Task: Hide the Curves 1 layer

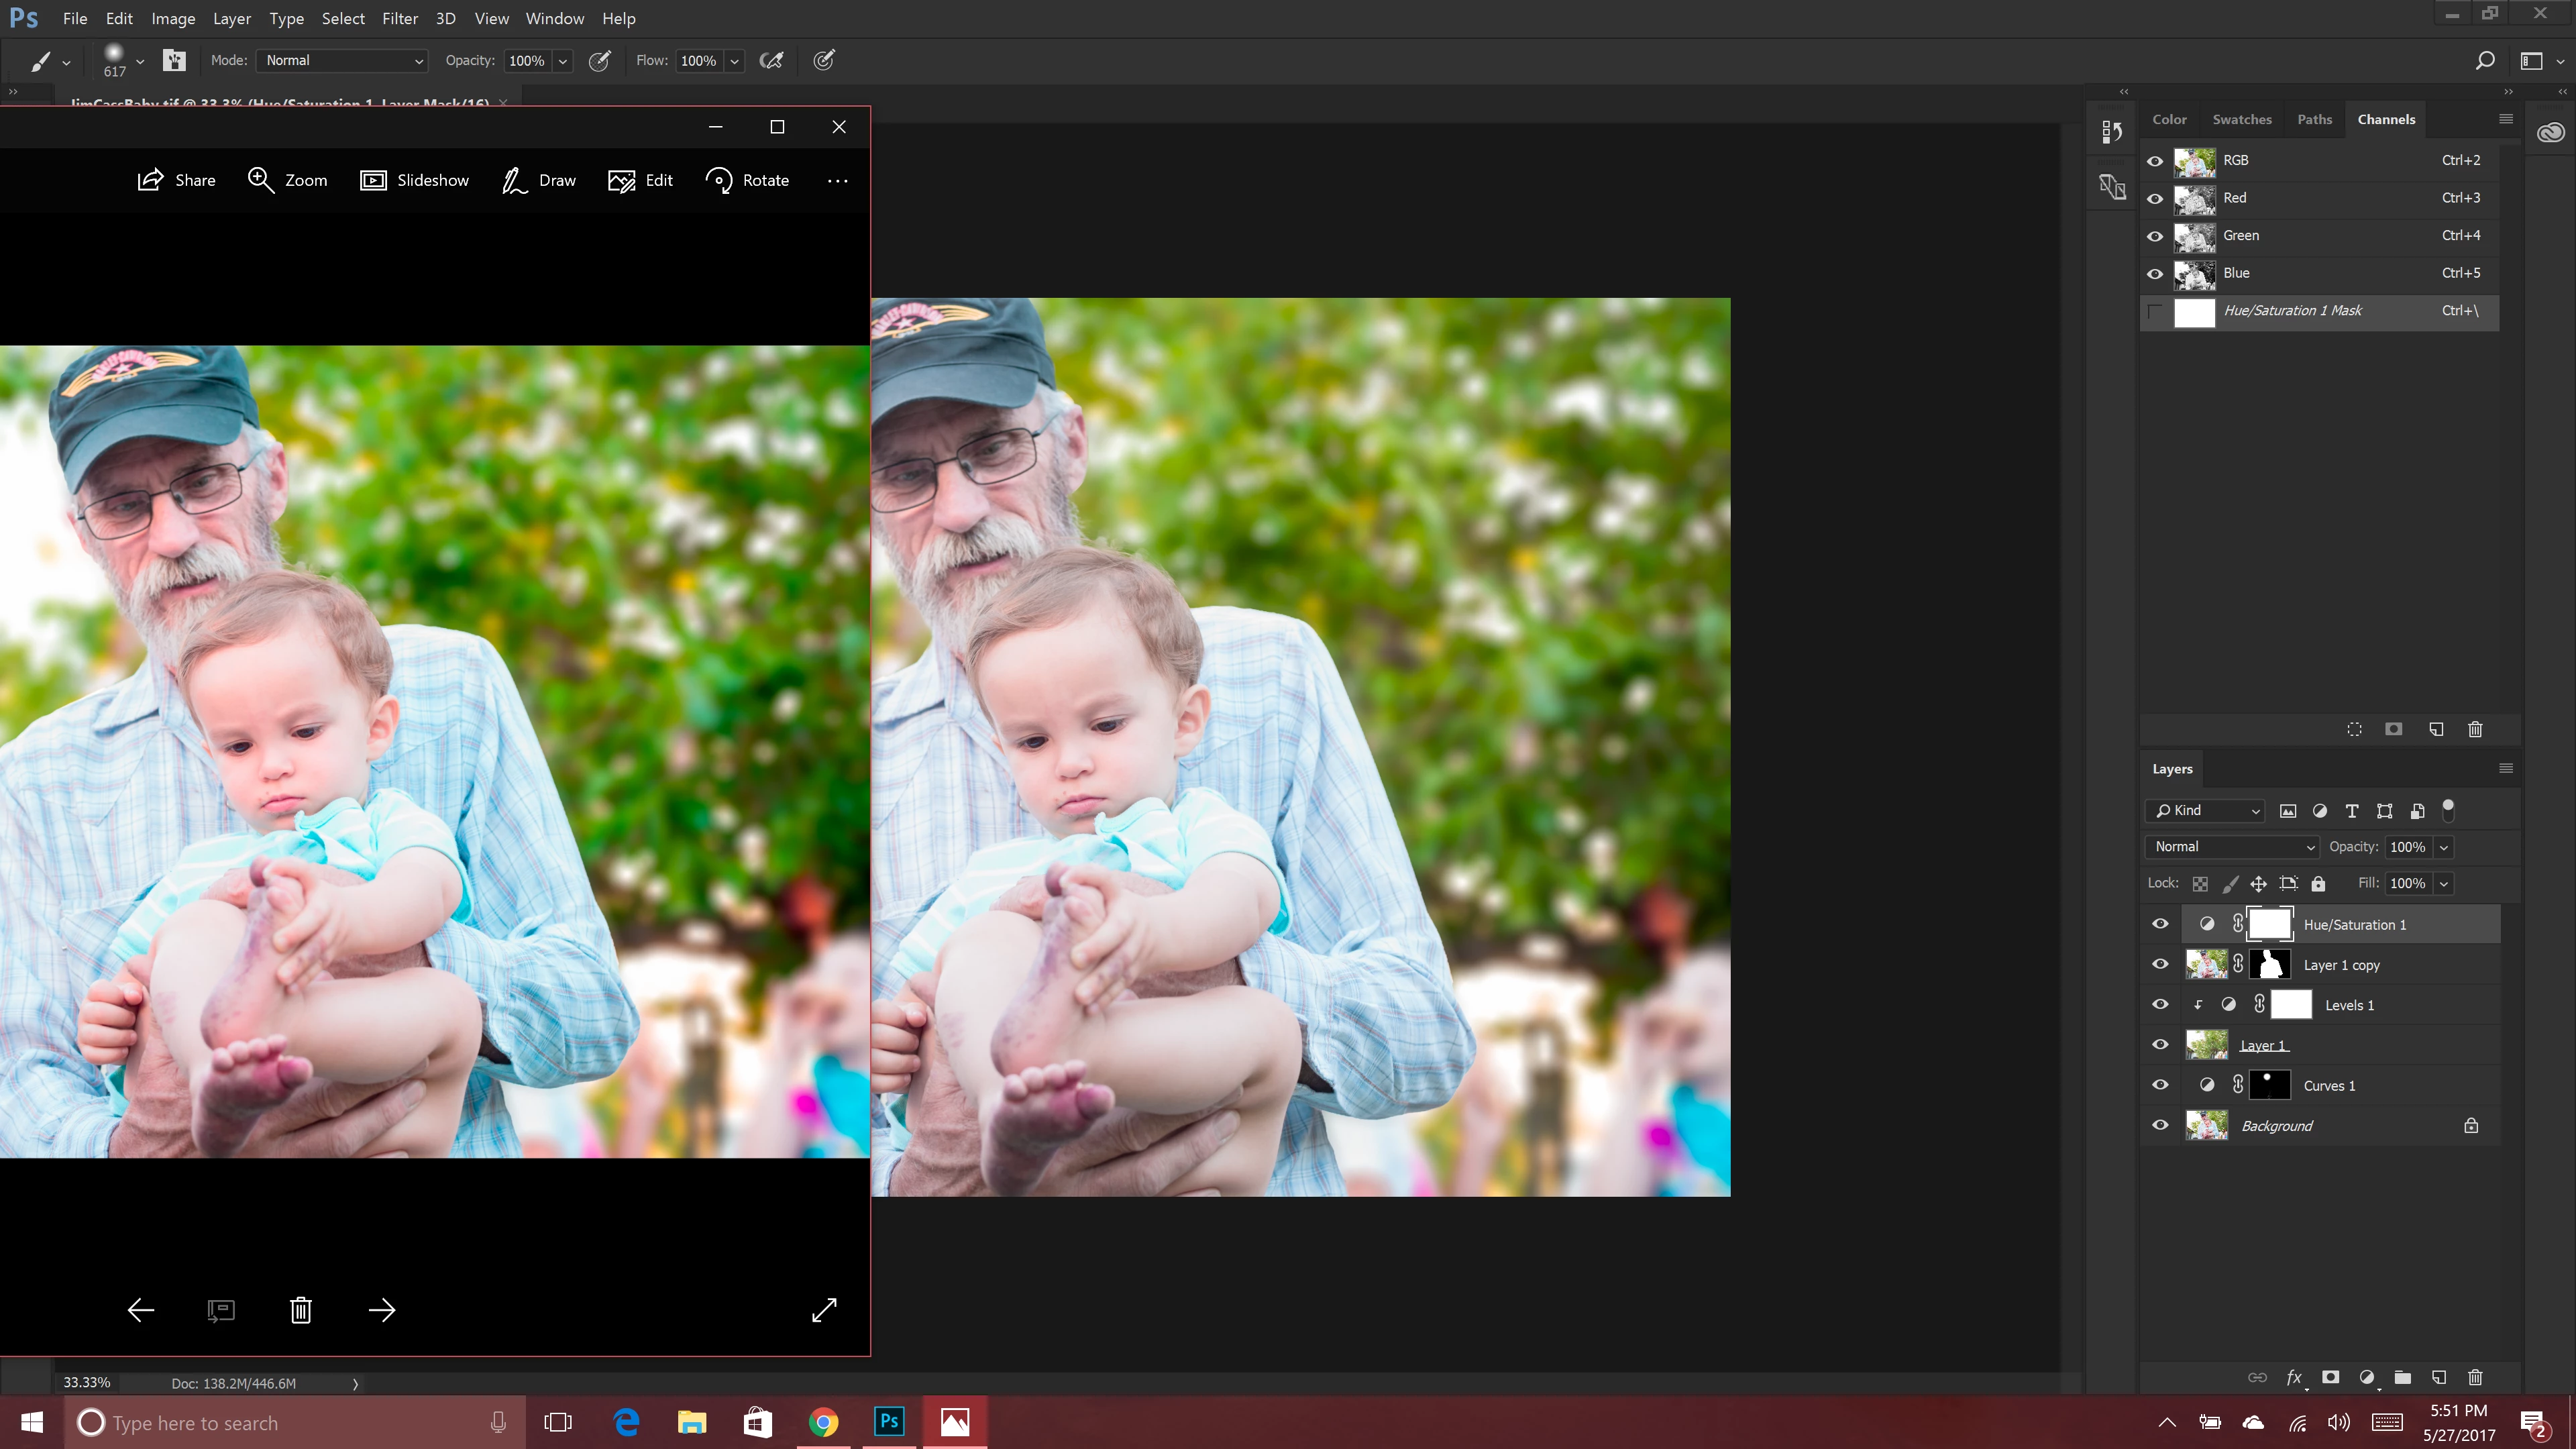Action: click(x=2160, y=1085)
